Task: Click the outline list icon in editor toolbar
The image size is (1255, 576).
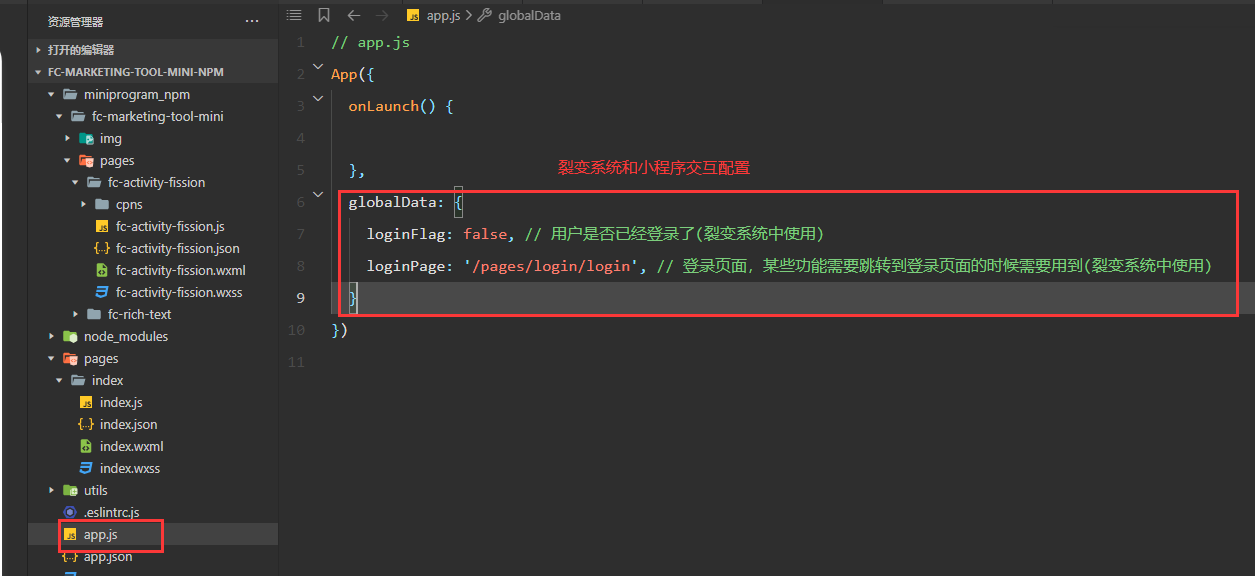Action: 294,15
